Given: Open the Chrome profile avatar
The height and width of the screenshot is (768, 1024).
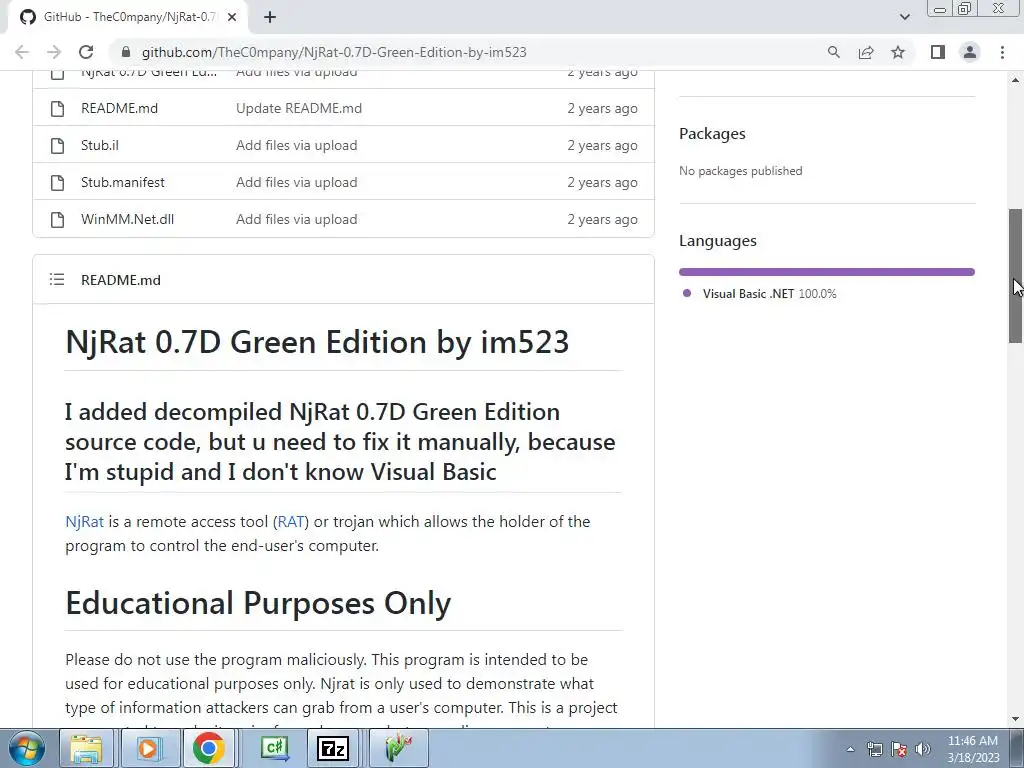Looking at the screenshot, I should point(970,52).
